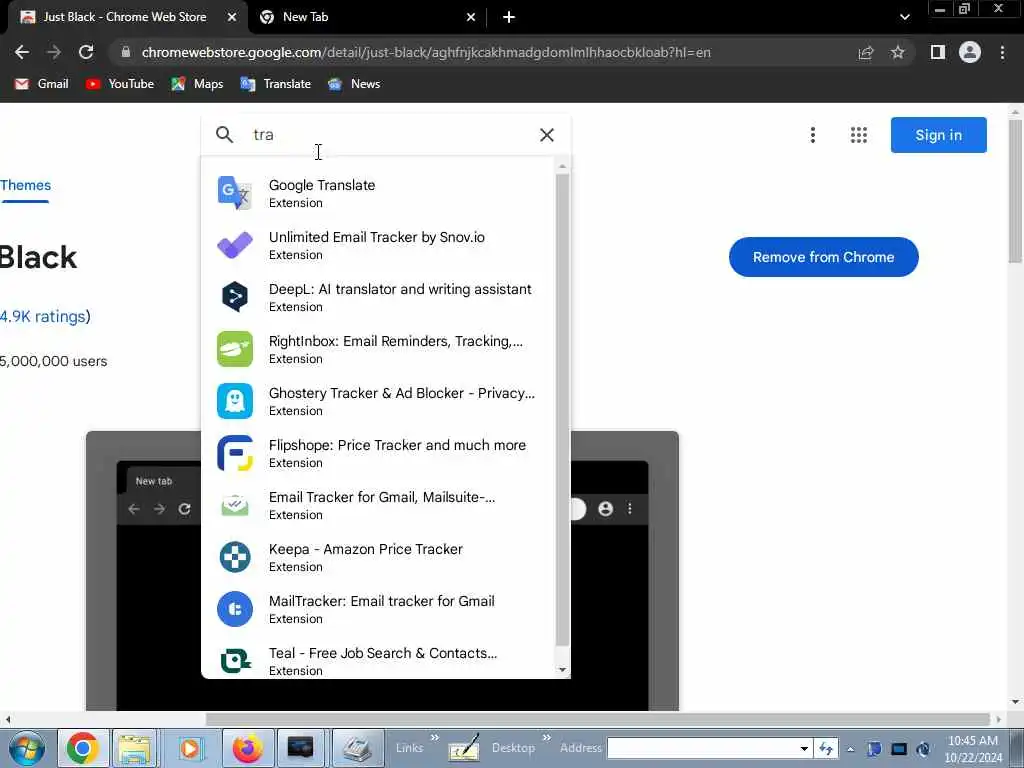Click the DeepL translator hexagon icon
Screen dimensions: 1024x768
point(234,296)
